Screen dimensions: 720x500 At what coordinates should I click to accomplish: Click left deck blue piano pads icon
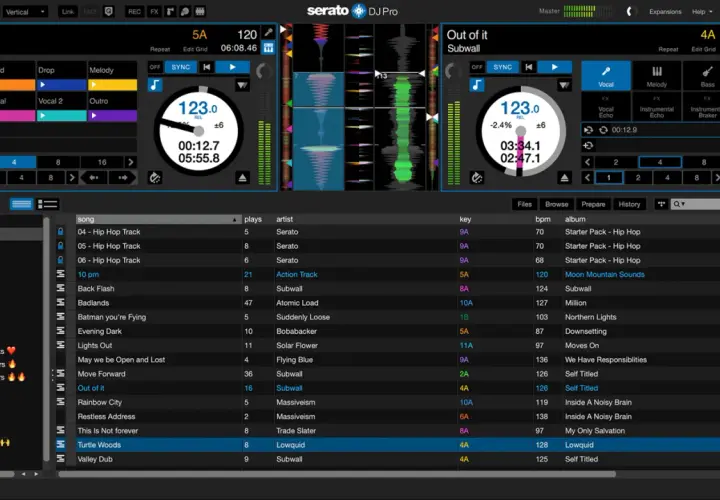point(268,47)
